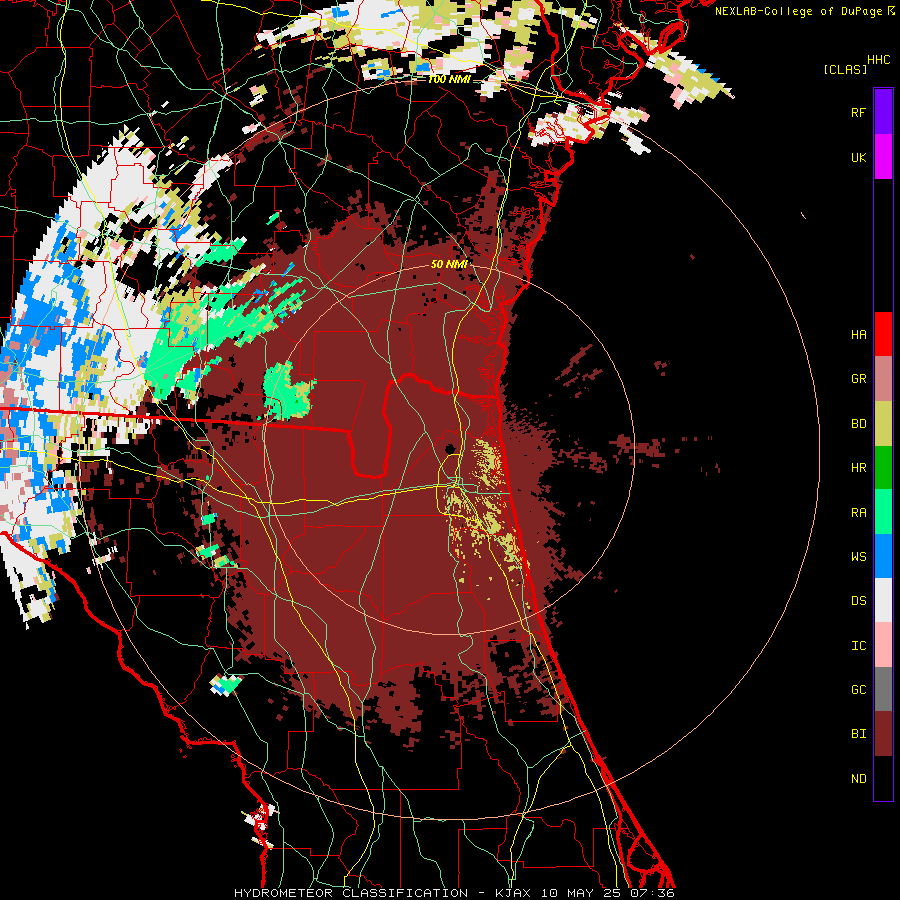Image resolution: width=900 pixels, height=900 pixels.
Task: Click the HR legend label
Action: 858,468
